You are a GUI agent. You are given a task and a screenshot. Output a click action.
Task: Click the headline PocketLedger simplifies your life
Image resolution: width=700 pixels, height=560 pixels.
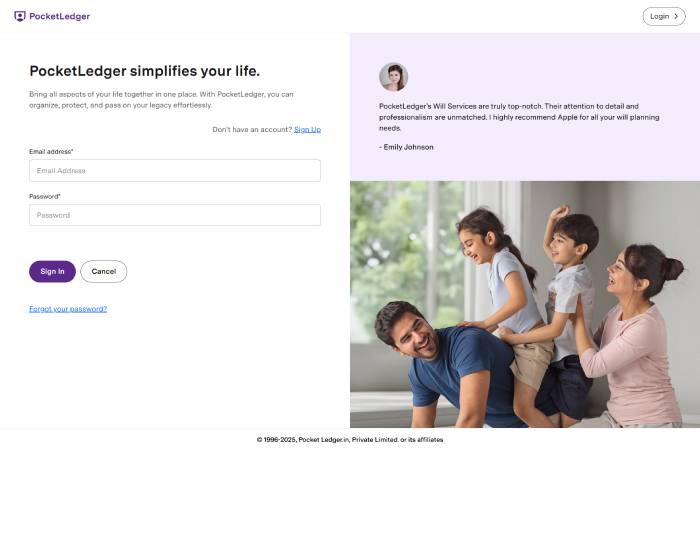pyautogui.click(x=145, y=71)
